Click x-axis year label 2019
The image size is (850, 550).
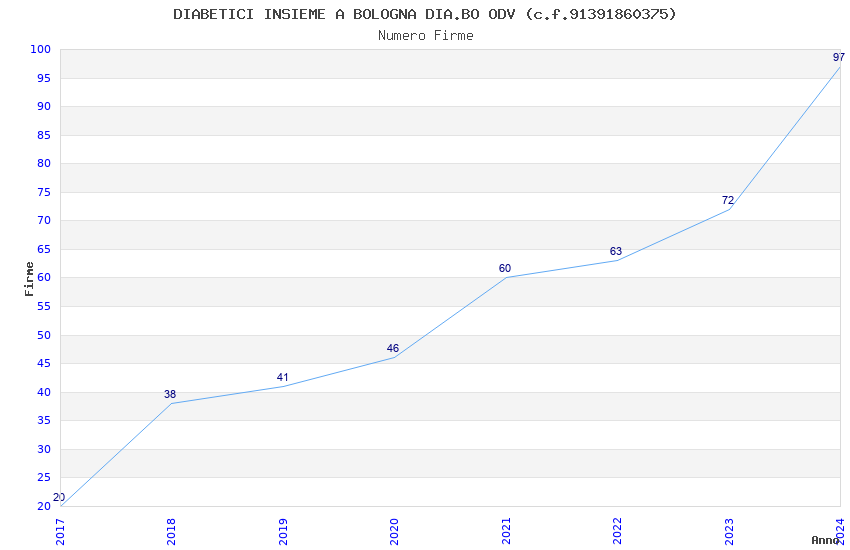tap(283, 532)
